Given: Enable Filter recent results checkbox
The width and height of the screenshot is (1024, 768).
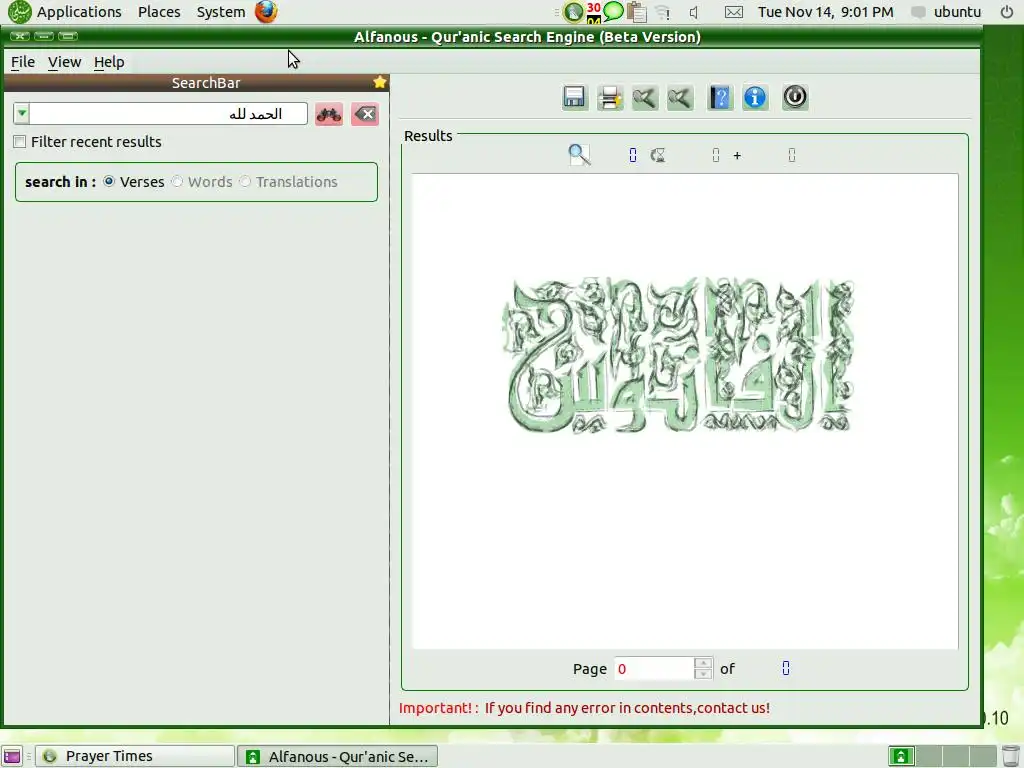Looking at the screenshot, I should [20, 142].
